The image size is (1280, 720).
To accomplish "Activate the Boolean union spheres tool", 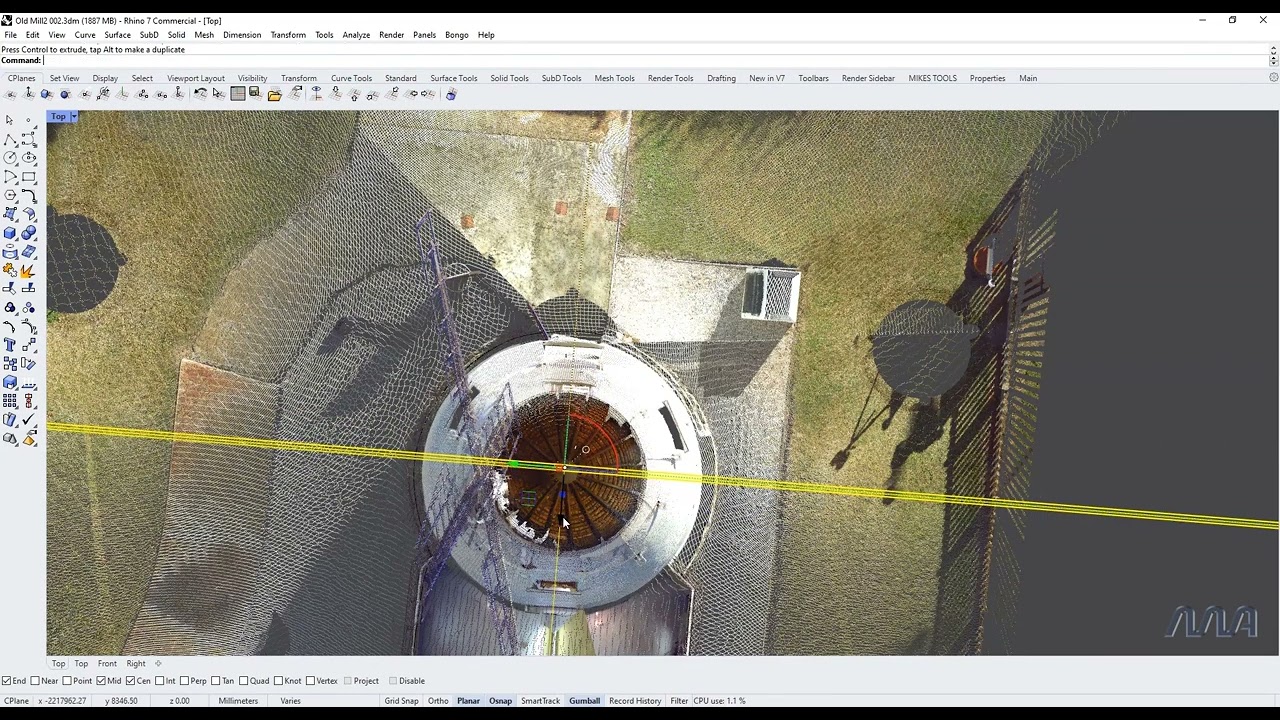I will pyautogui.click(x=29, y=233).
